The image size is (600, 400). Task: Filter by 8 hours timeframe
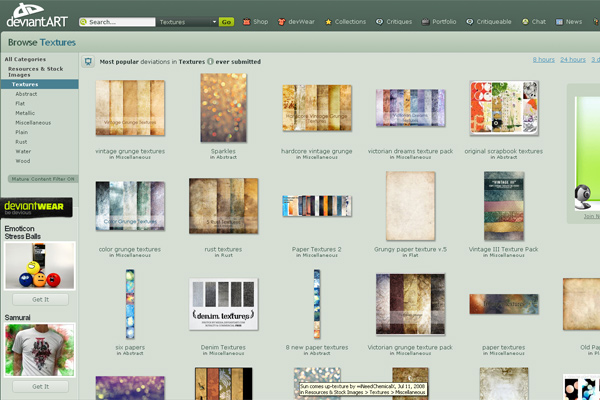(x=544, y=60)
